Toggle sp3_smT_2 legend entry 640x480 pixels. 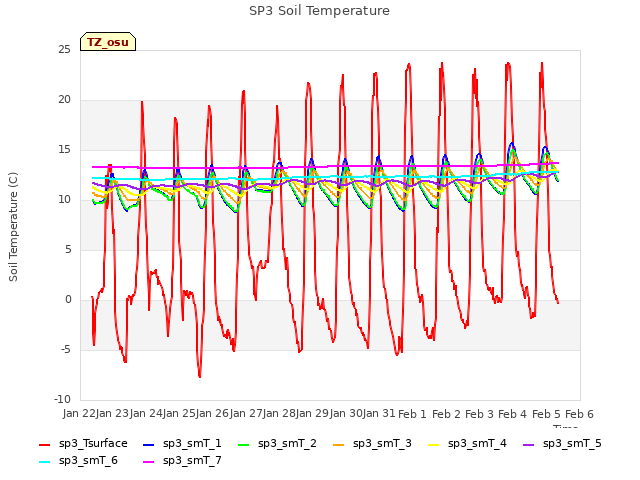coord(277,444)
